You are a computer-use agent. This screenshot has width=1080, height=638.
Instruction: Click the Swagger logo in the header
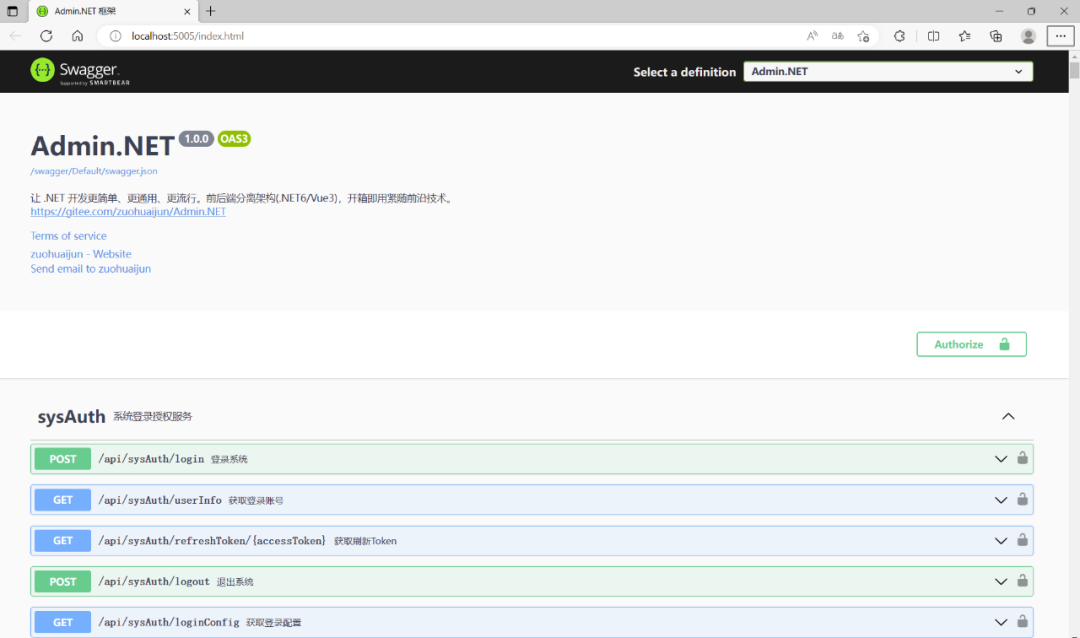80,71
